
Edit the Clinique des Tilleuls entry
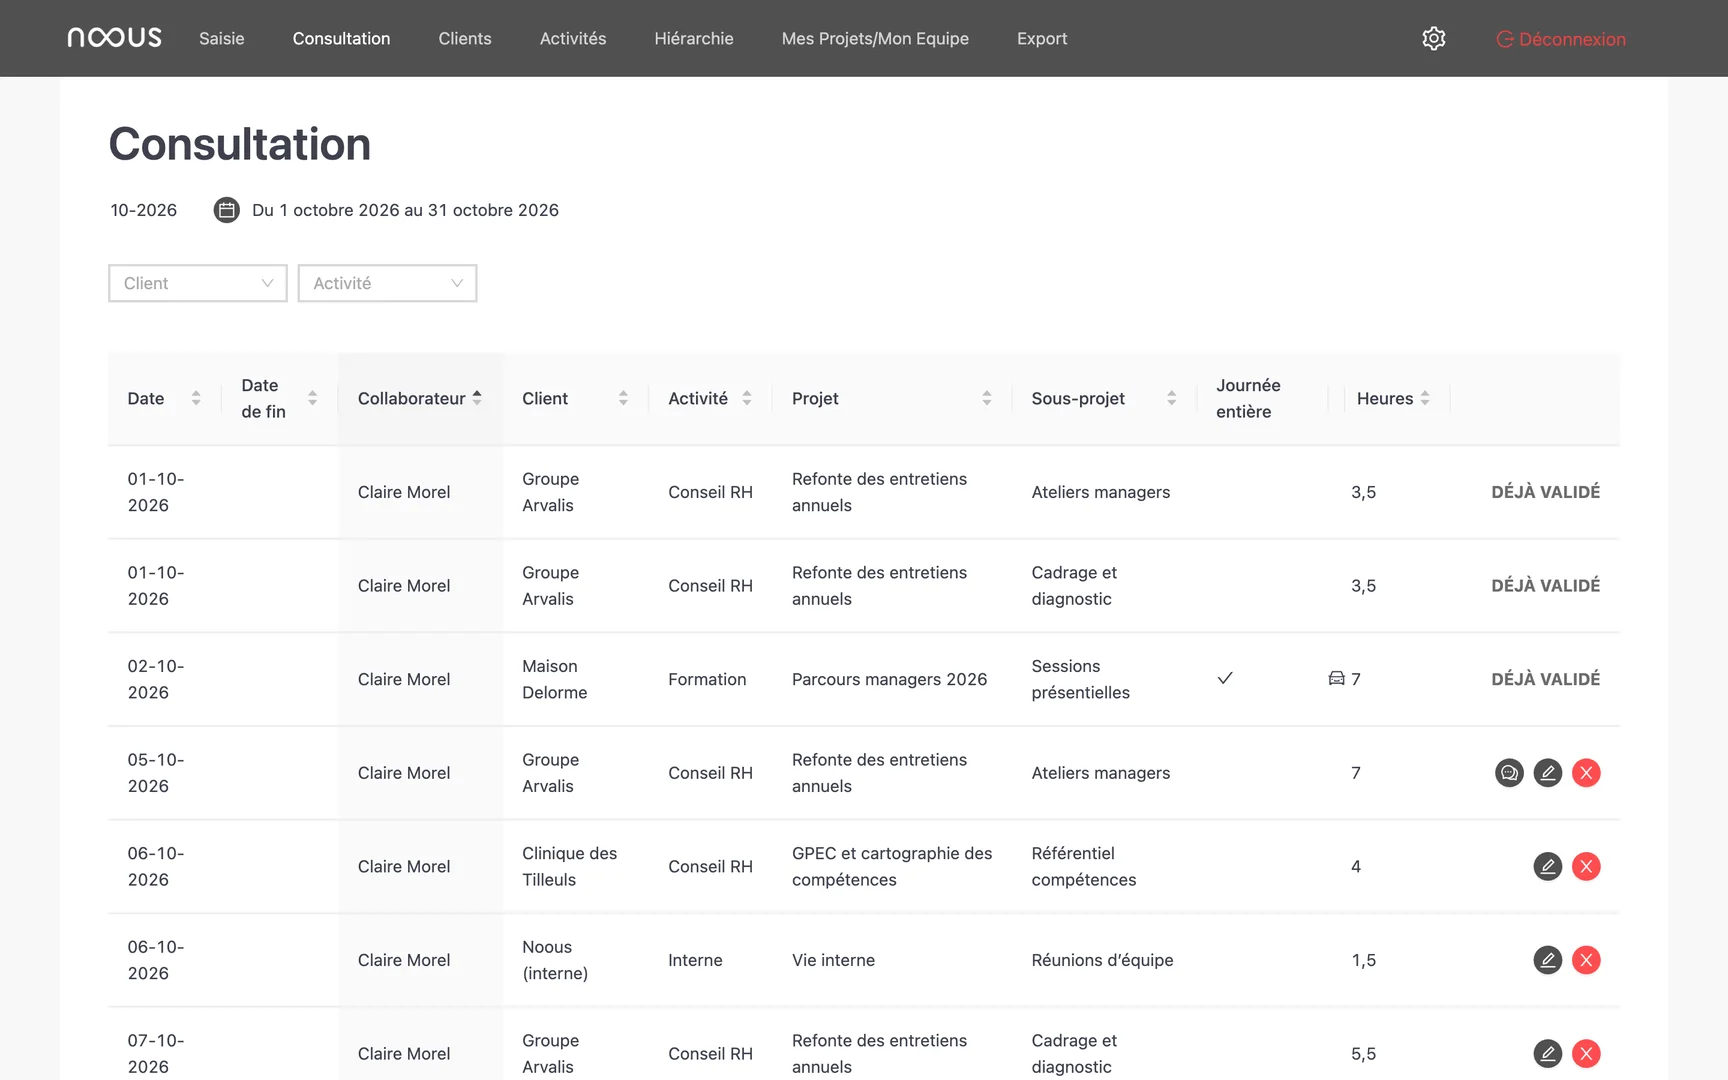[x=1548, y=866]
